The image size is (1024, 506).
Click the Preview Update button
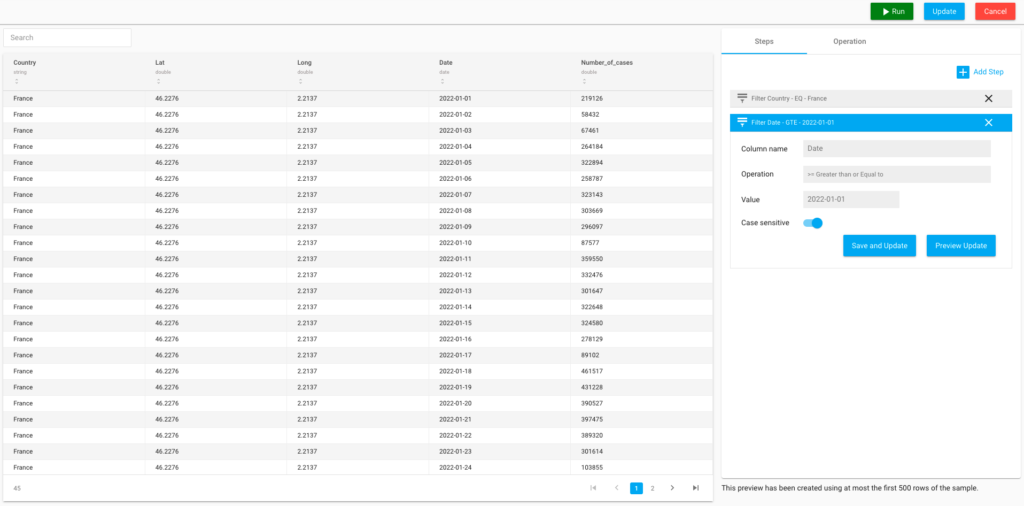[x=961, y=245]
